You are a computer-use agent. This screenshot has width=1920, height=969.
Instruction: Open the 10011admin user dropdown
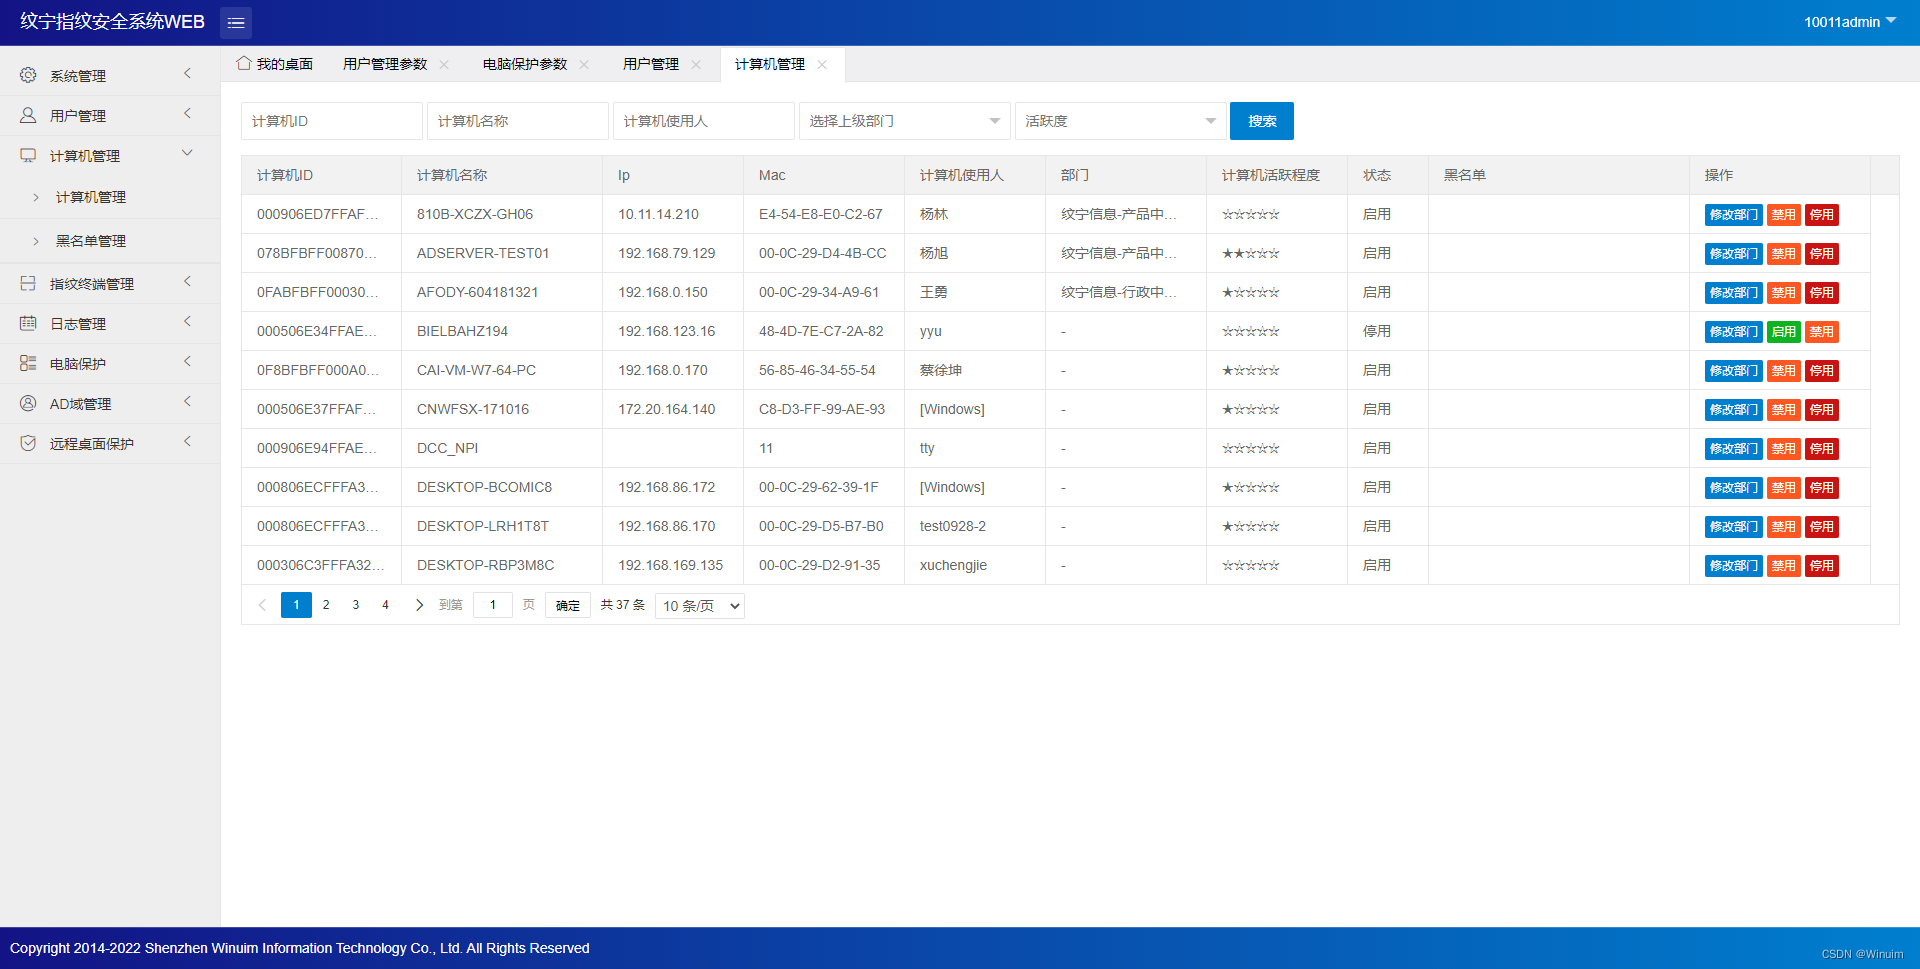pyautogui.click(x=1850, y=22)
